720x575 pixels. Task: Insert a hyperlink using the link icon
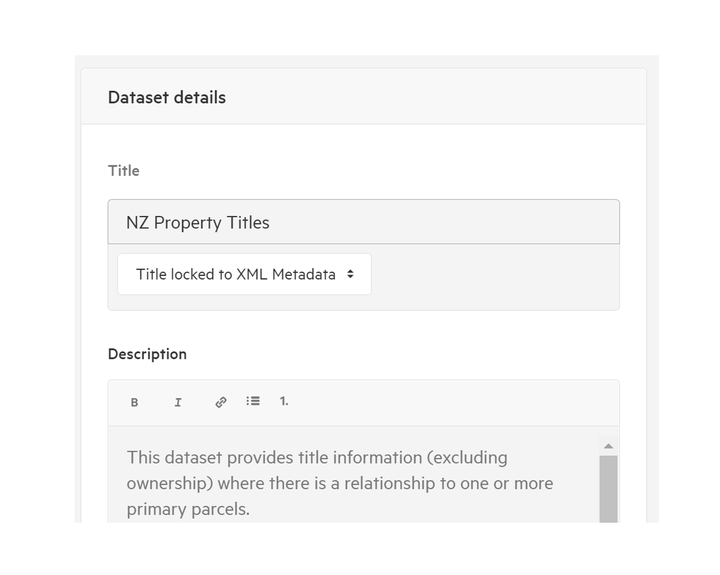[221, 402]
